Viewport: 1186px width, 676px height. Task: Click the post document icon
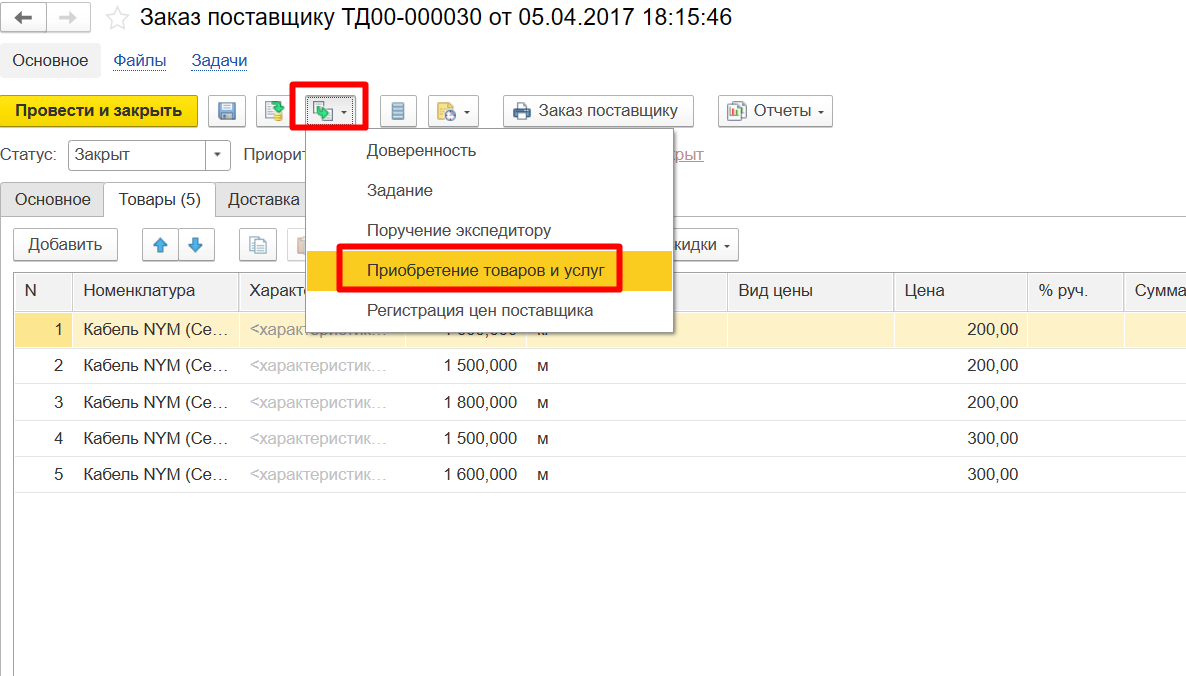point(272,111)
